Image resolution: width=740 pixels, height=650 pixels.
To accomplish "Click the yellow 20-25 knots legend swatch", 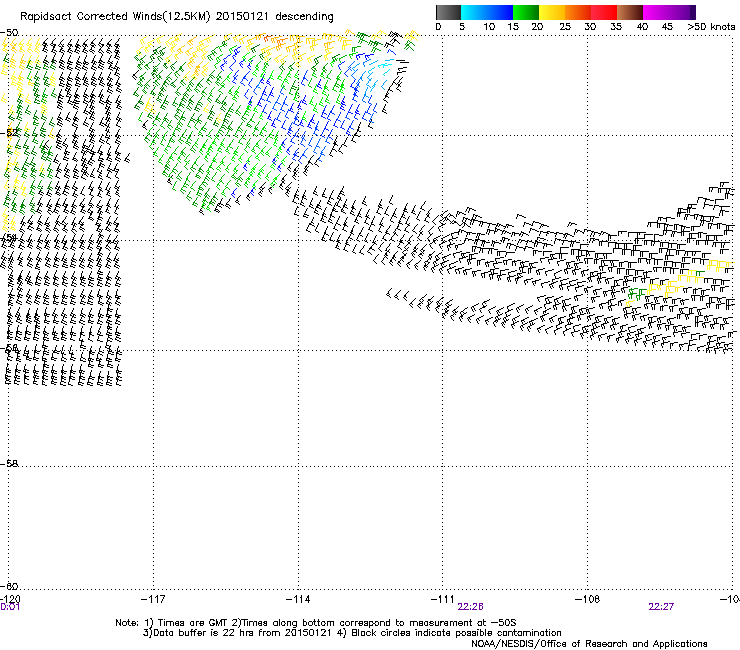I will 552,12.
